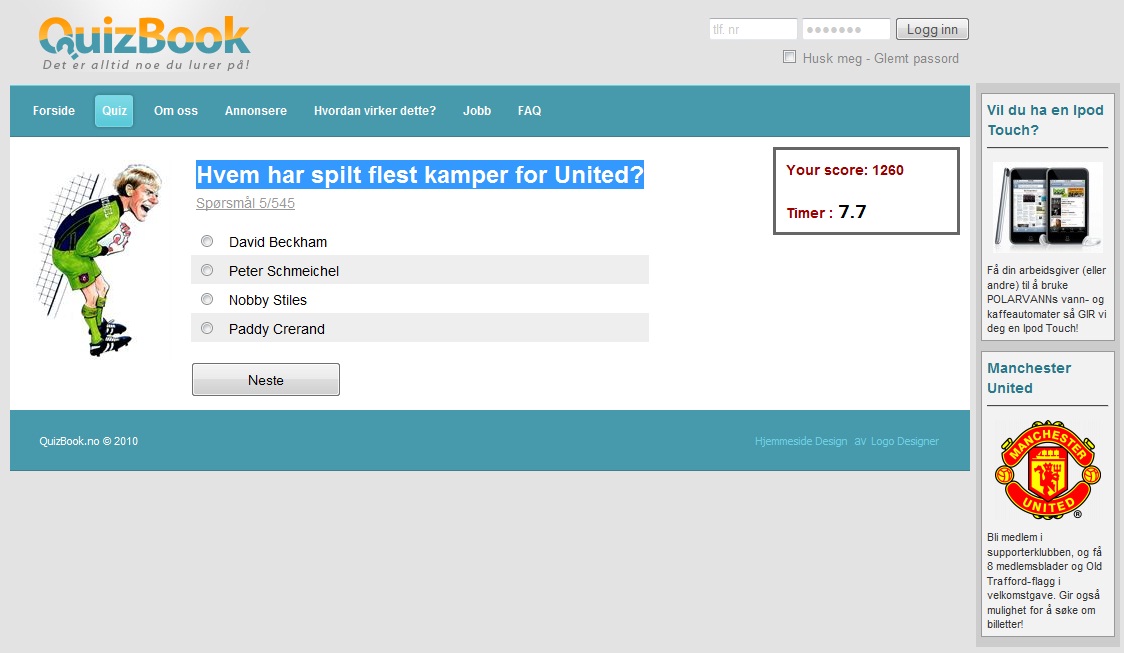The width and height of the screenshot is (1124, 653).
Task: Click the David Beckham answer label
Action: click(278, 242)
